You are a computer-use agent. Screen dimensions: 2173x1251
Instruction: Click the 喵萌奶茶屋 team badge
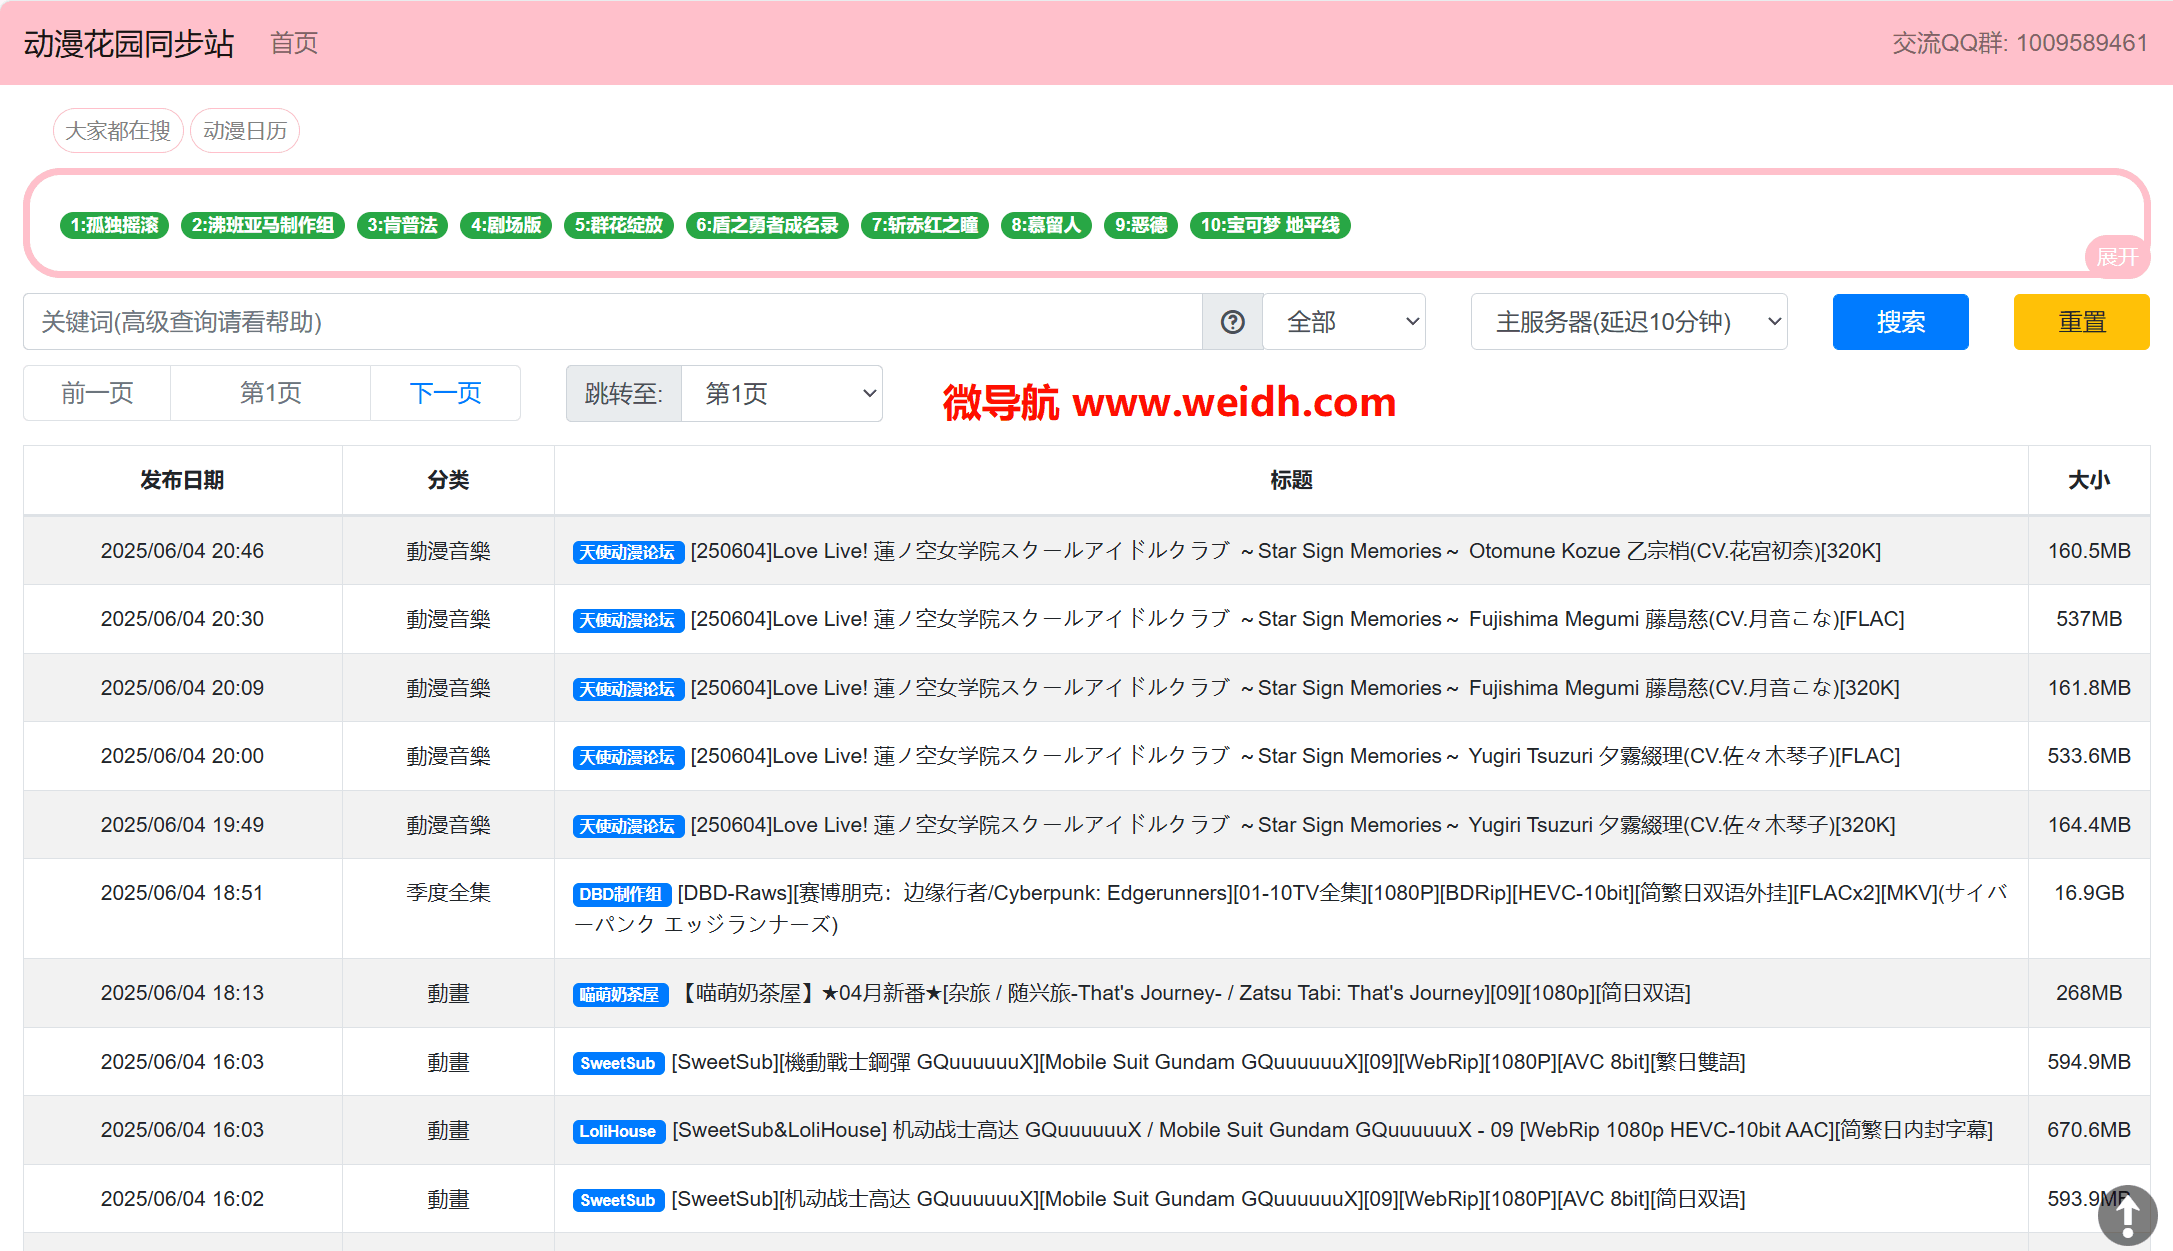(620, 994)
